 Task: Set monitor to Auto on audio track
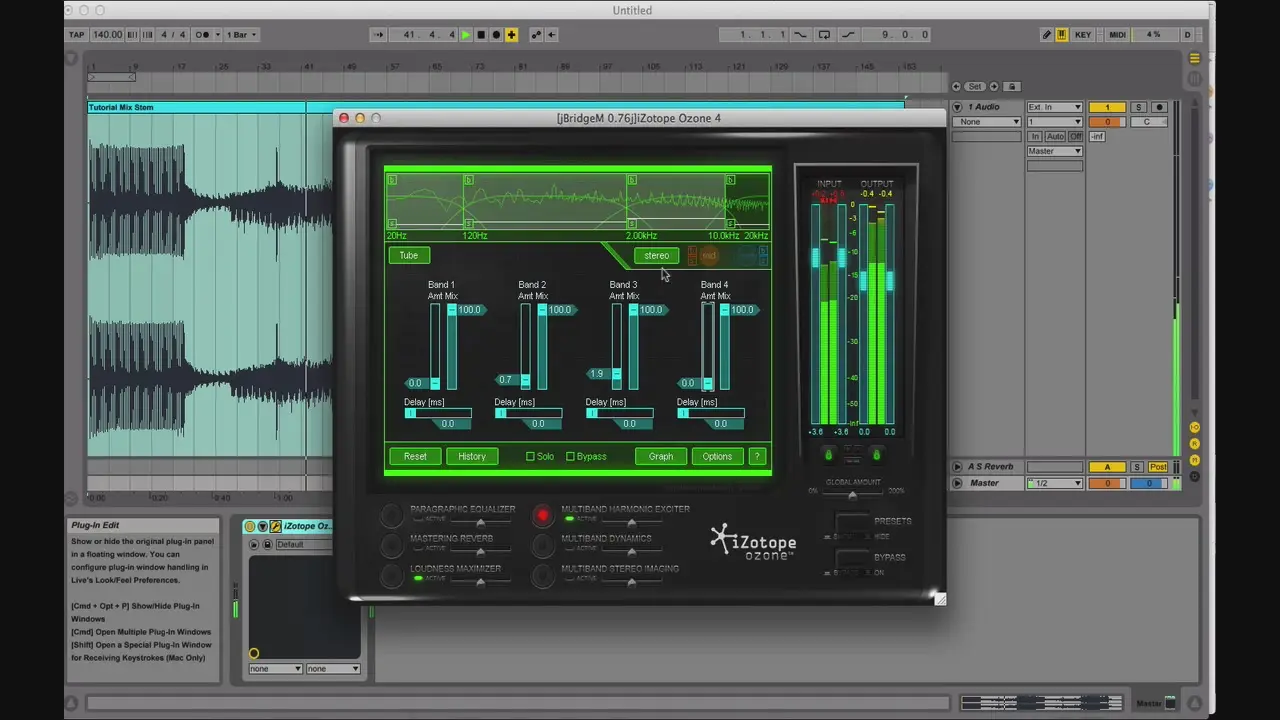[1055, 137]
